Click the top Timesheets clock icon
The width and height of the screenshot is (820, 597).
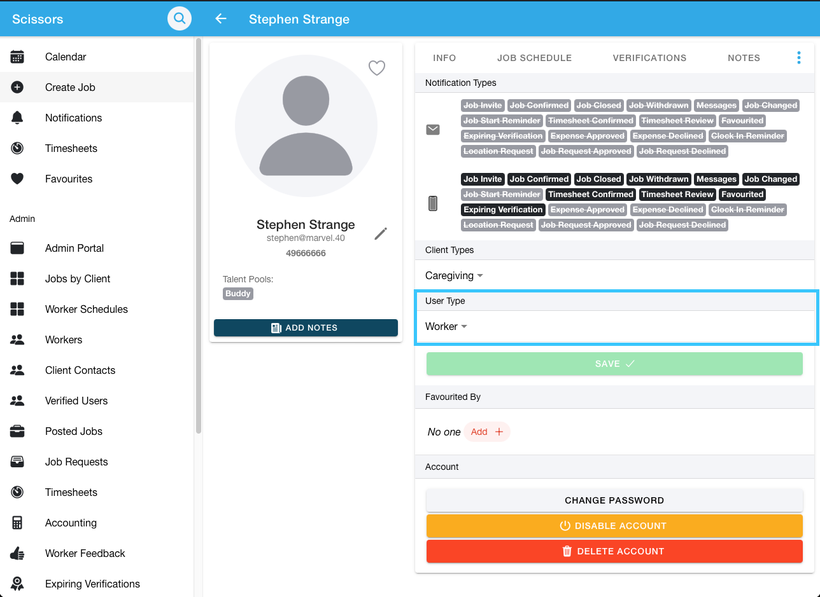point(17,148)
